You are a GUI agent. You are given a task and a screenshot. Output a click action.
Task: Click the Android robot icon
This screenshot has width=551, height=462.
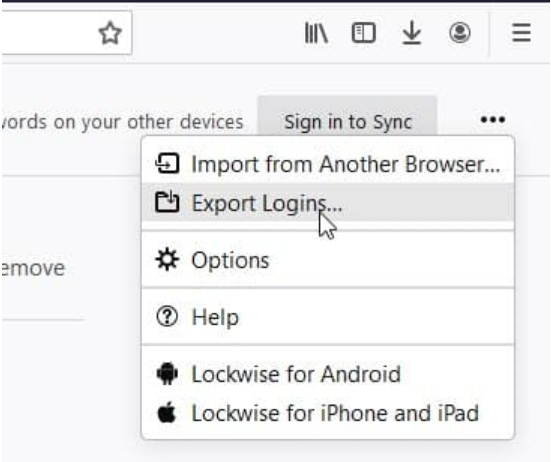click(167, 373)
